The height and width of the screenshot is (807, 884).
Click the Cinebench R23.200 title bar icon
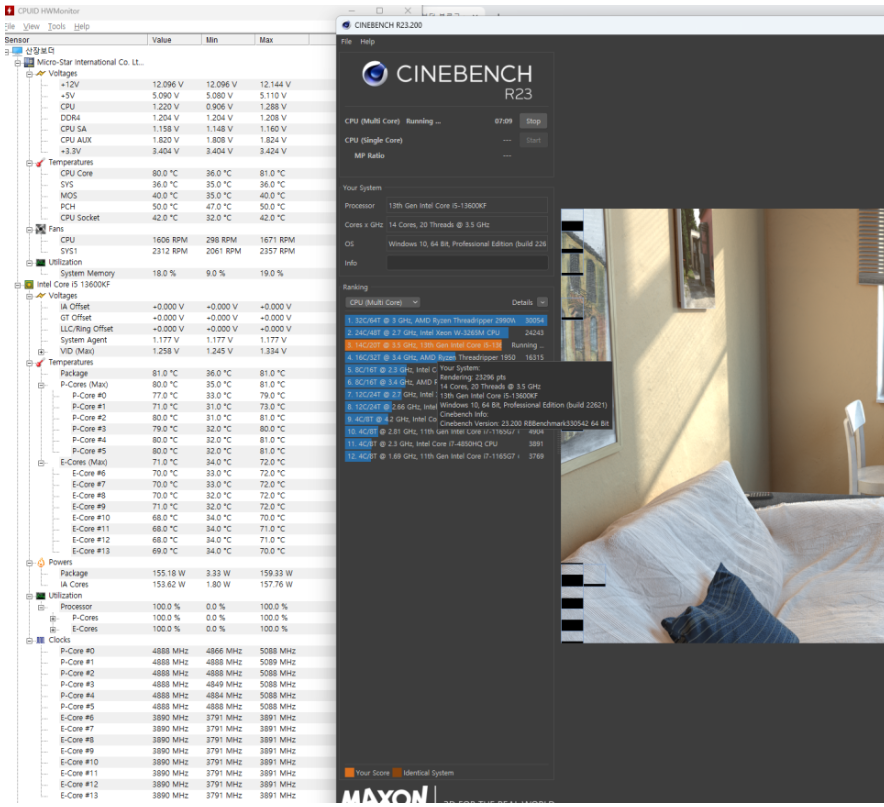(346, 25)
